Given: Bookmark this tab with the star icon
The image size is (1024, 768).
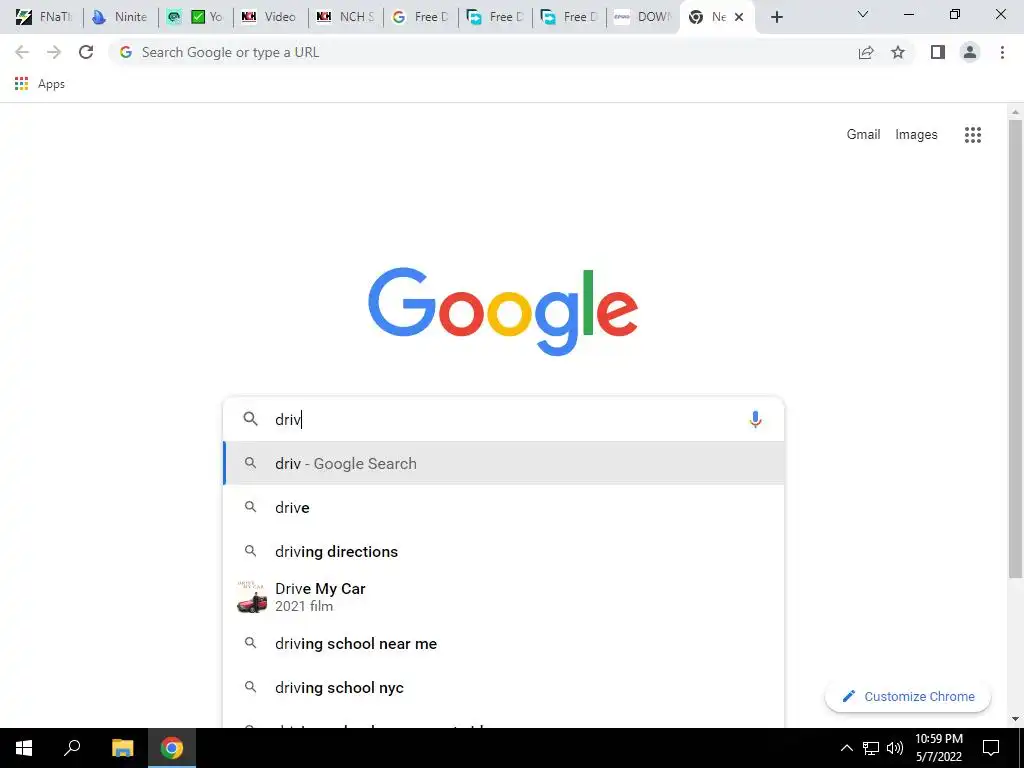Looking at the screenshot, I should tap(898, 52).
